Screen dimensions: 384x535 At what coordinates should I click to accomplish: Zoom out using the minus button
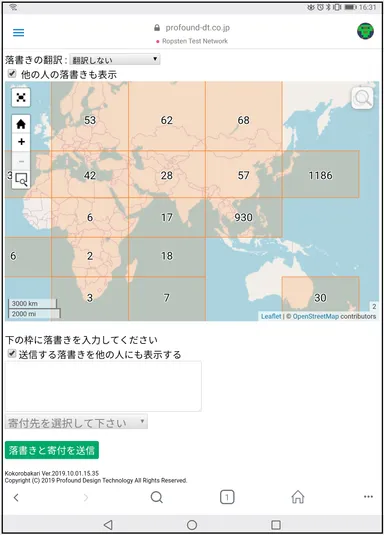(21, 161)
